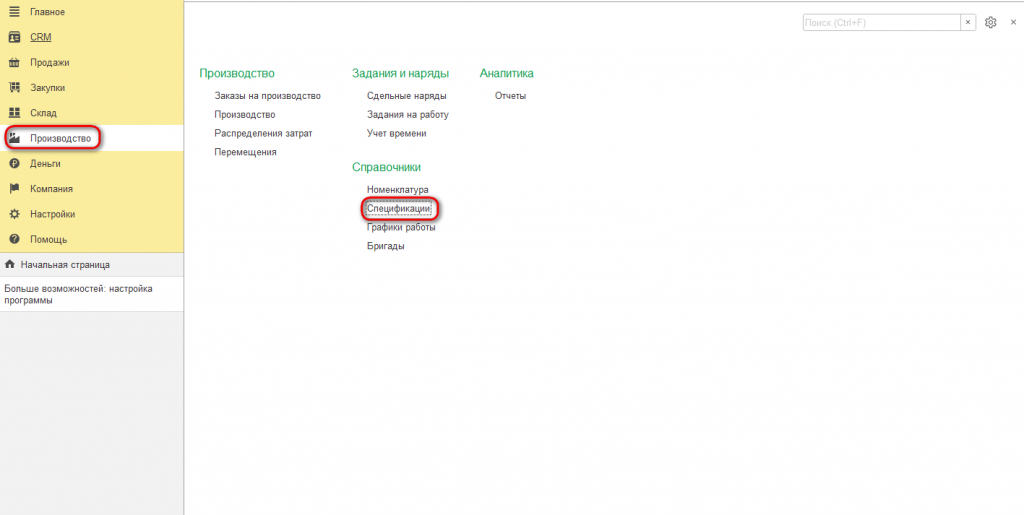Open Графики работы
This screenshot has width=1024, height=515.
point(402,228)
